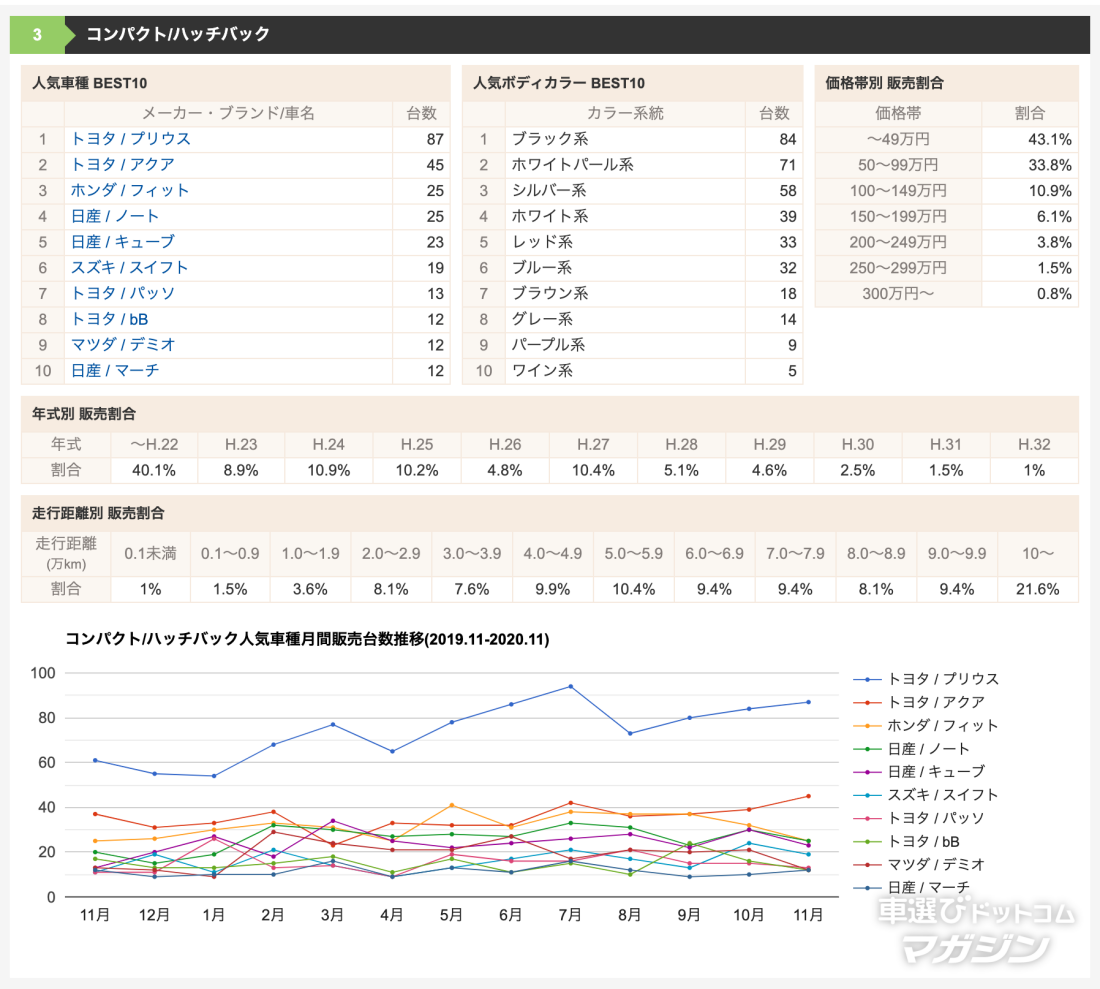This screenshot has width=1100, height=989.
Task: Open the トヨタ / bB link
Action: click(x=109, y=319)
